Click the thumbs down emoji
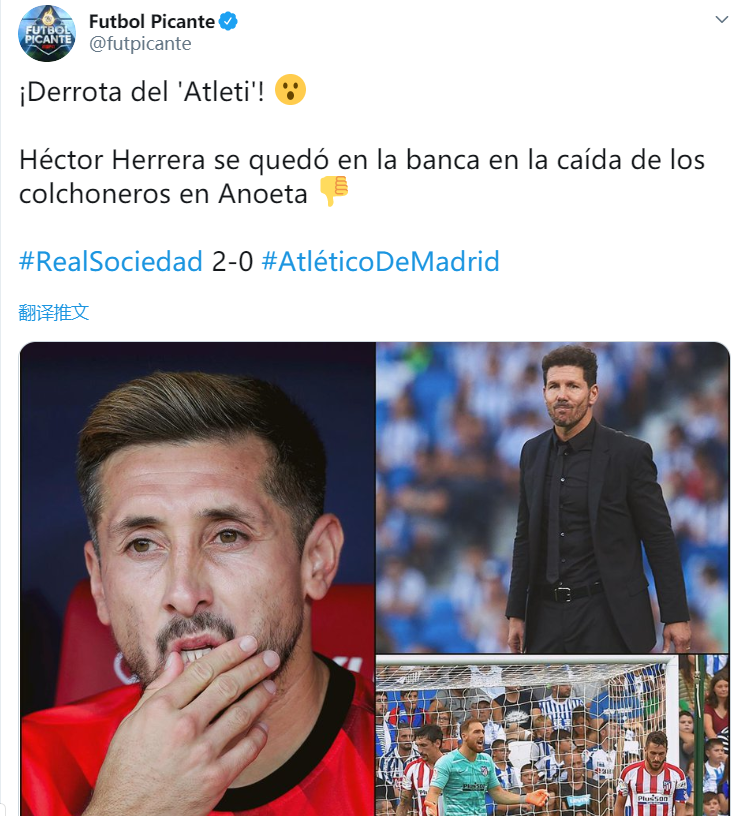Viewport: 744px width, 816px height. [333, 190]
